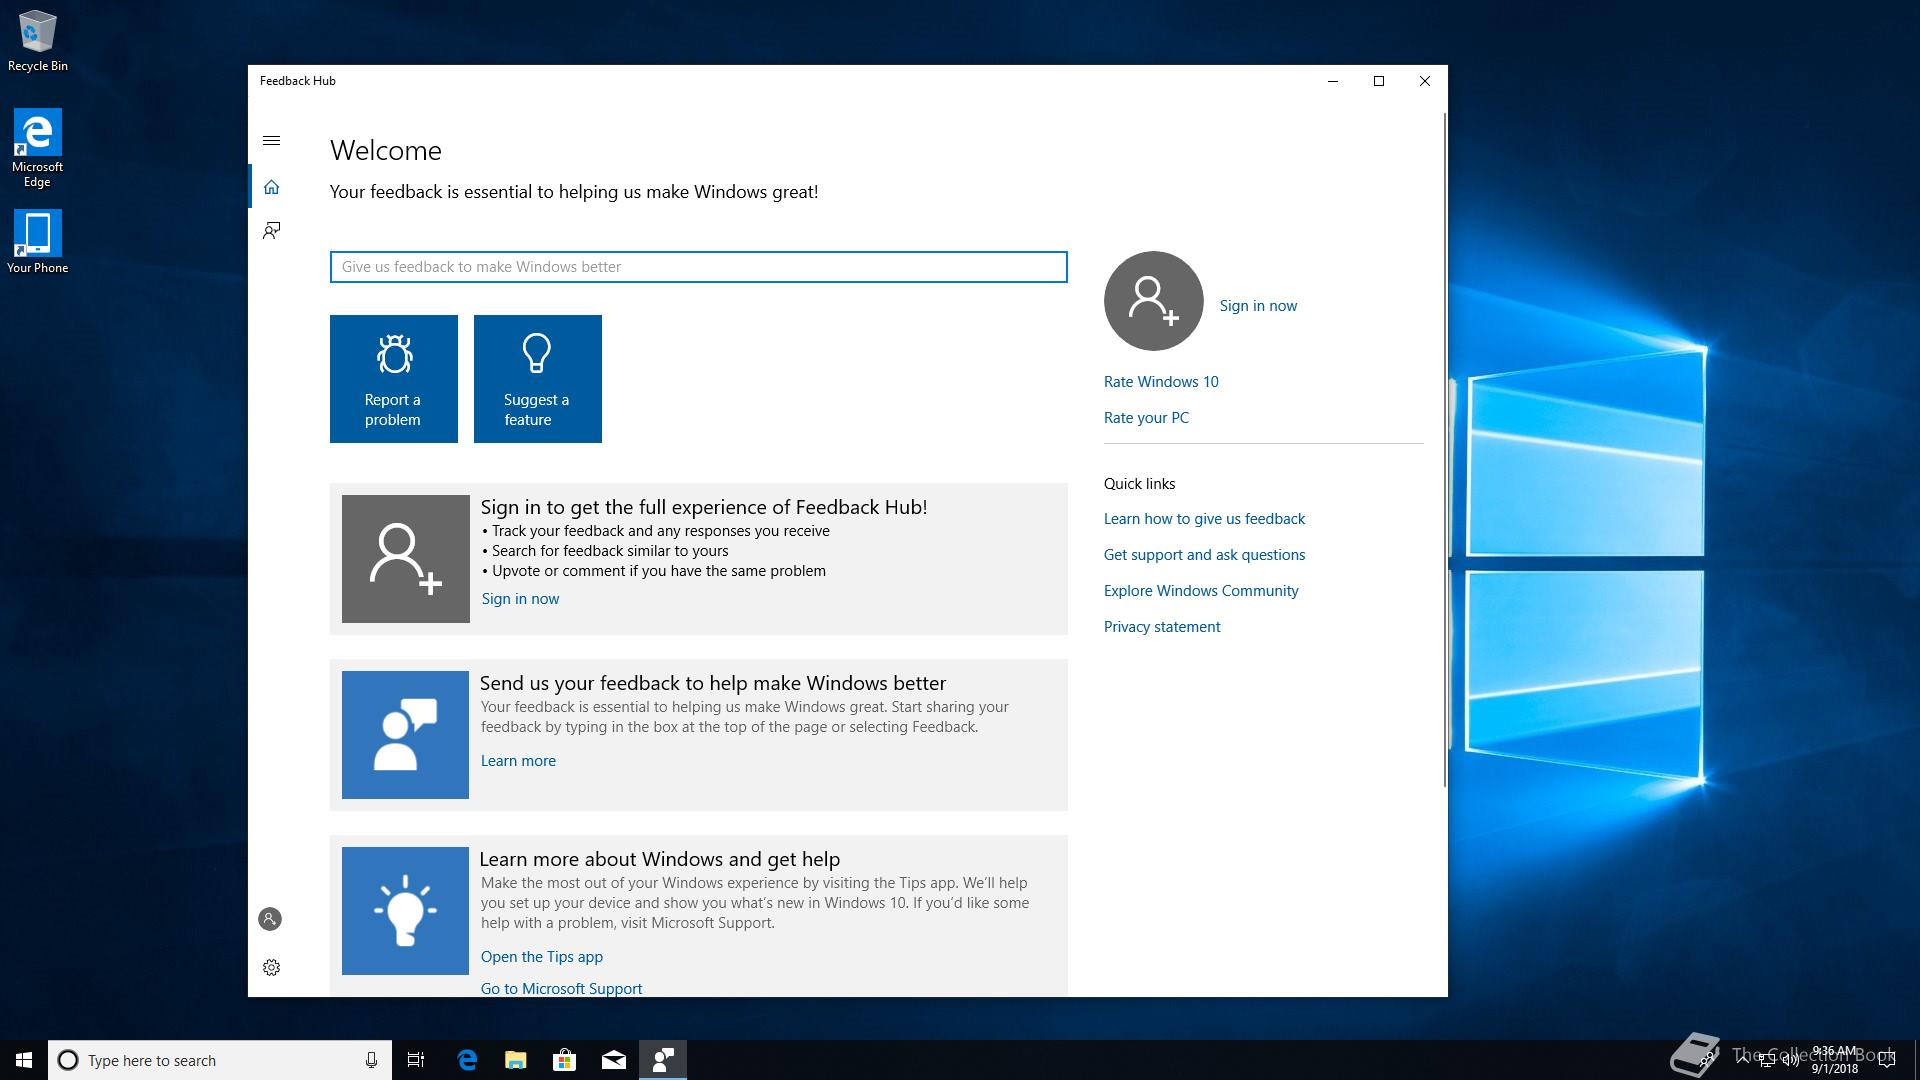Click the taskbar clock and date
Viewport: 1920px width, 1080px height.
coord(1834,1060)
